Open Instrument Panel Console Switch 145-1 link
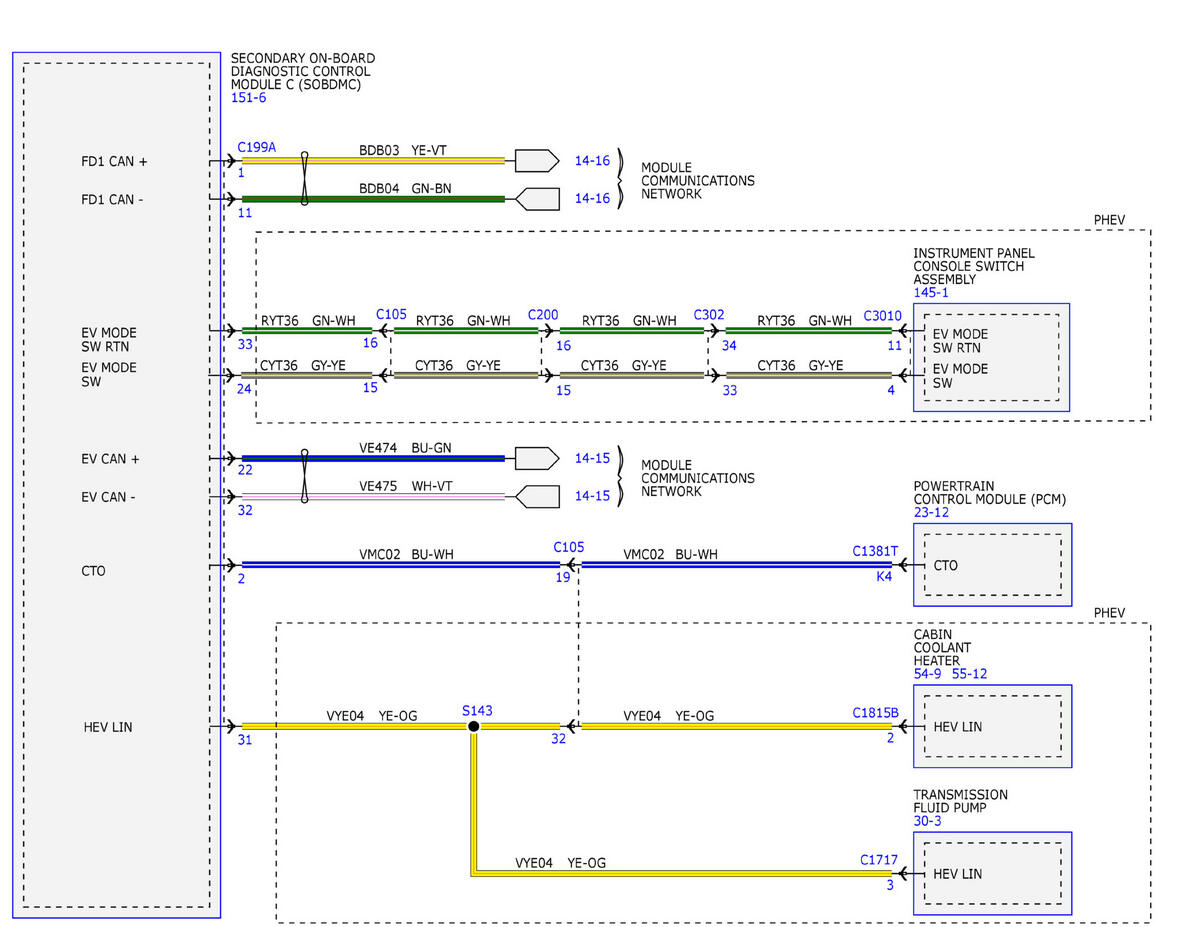 pyautogui.click(x=931, y=293)
